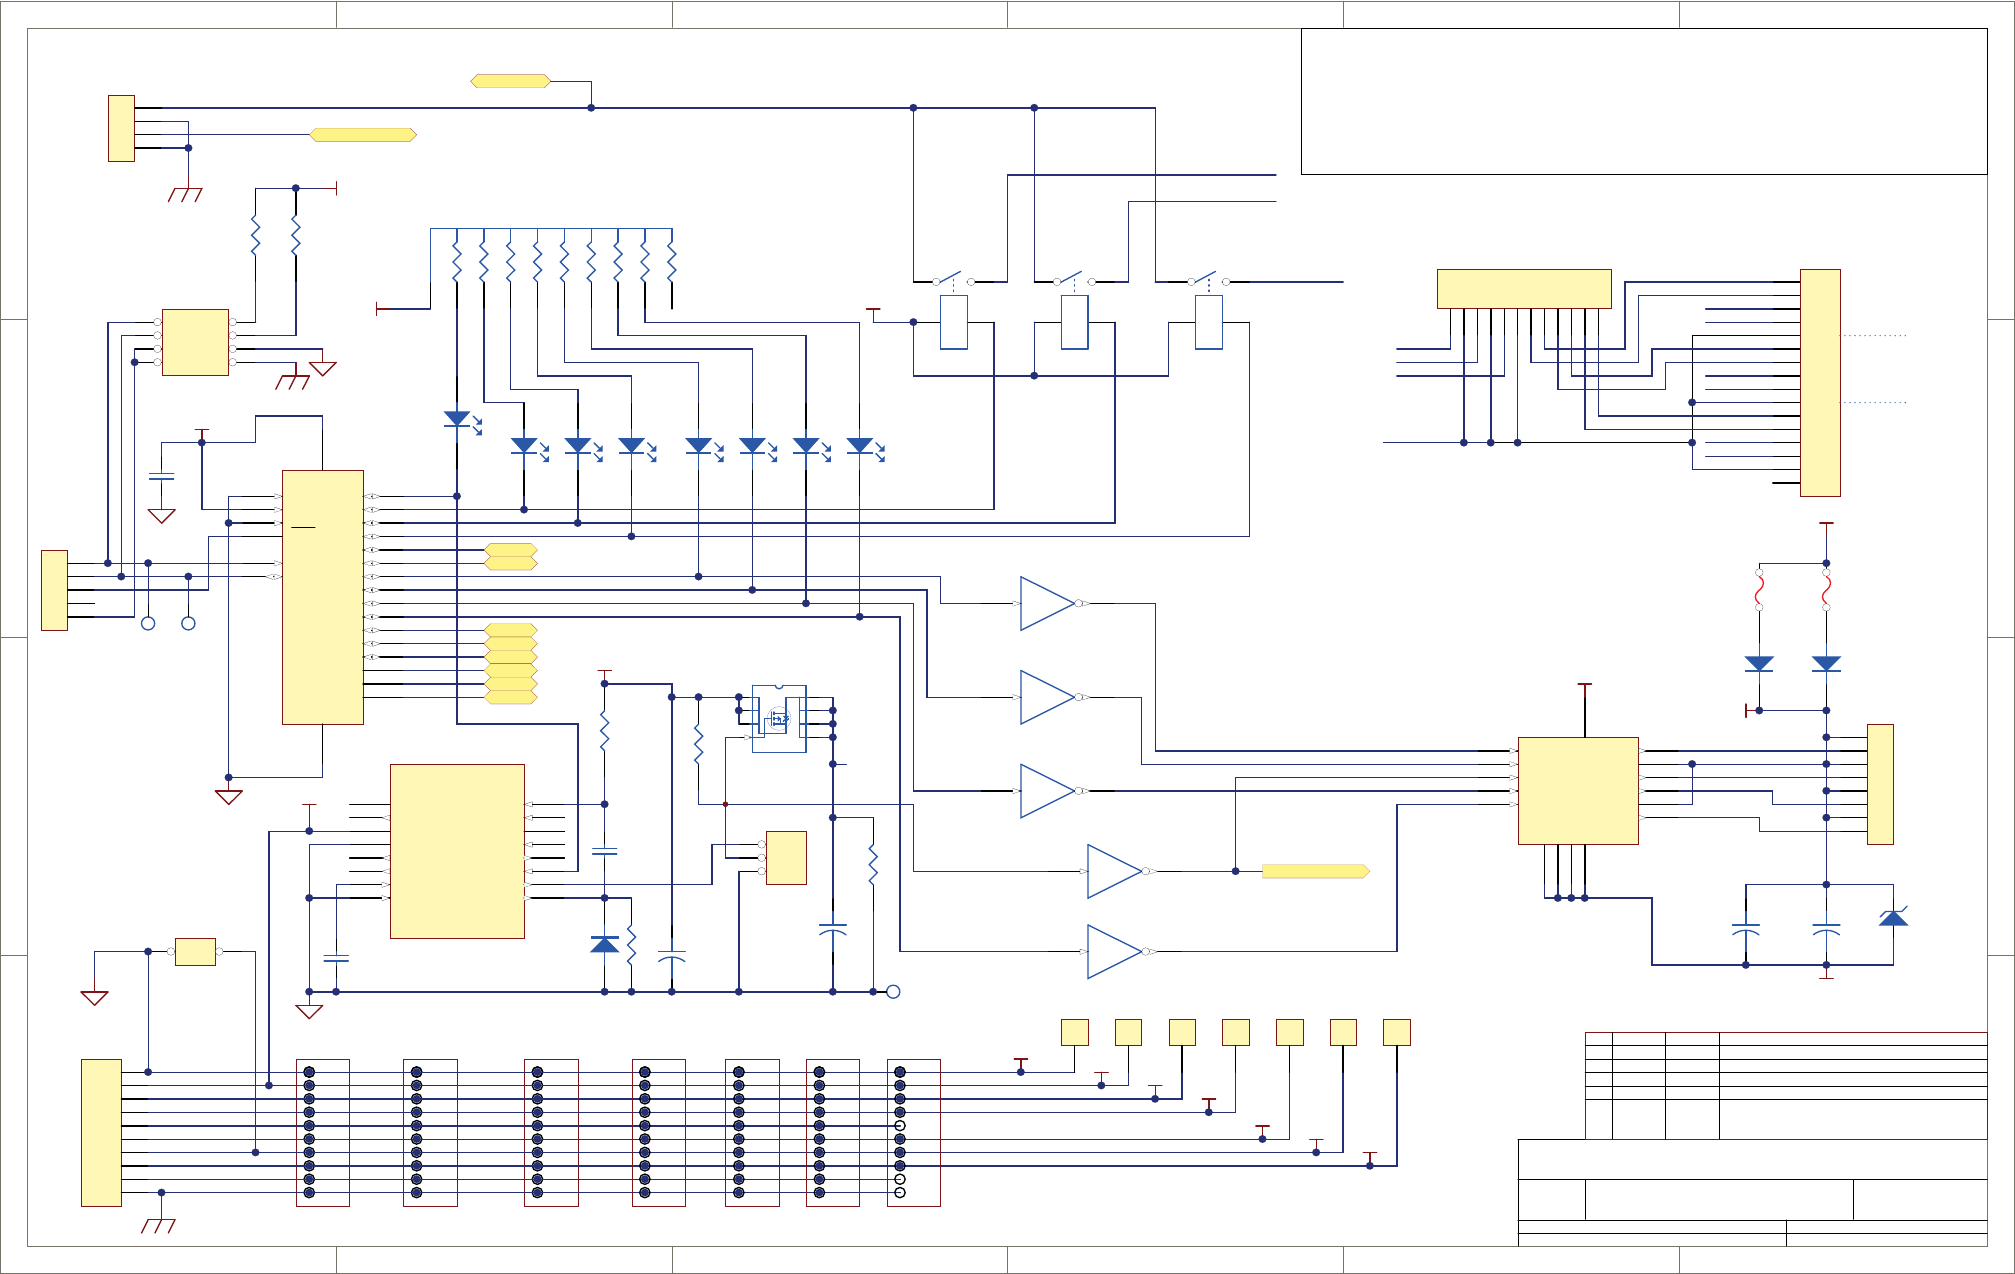The height and width of the screenshot is (1274, 2015).
Task: Click the rightmost relay coil rectangle
Action: (x=1209, y=322)
